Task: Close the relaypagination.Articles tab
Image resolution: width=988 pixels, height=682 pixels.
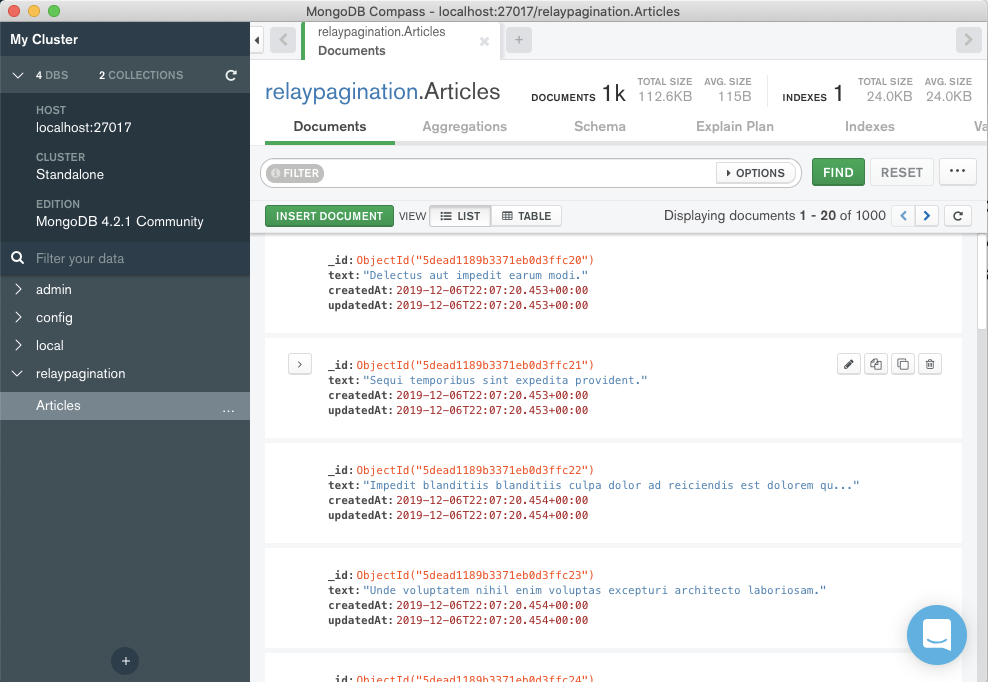Action: pyautogui.click(x=484, y=42)
